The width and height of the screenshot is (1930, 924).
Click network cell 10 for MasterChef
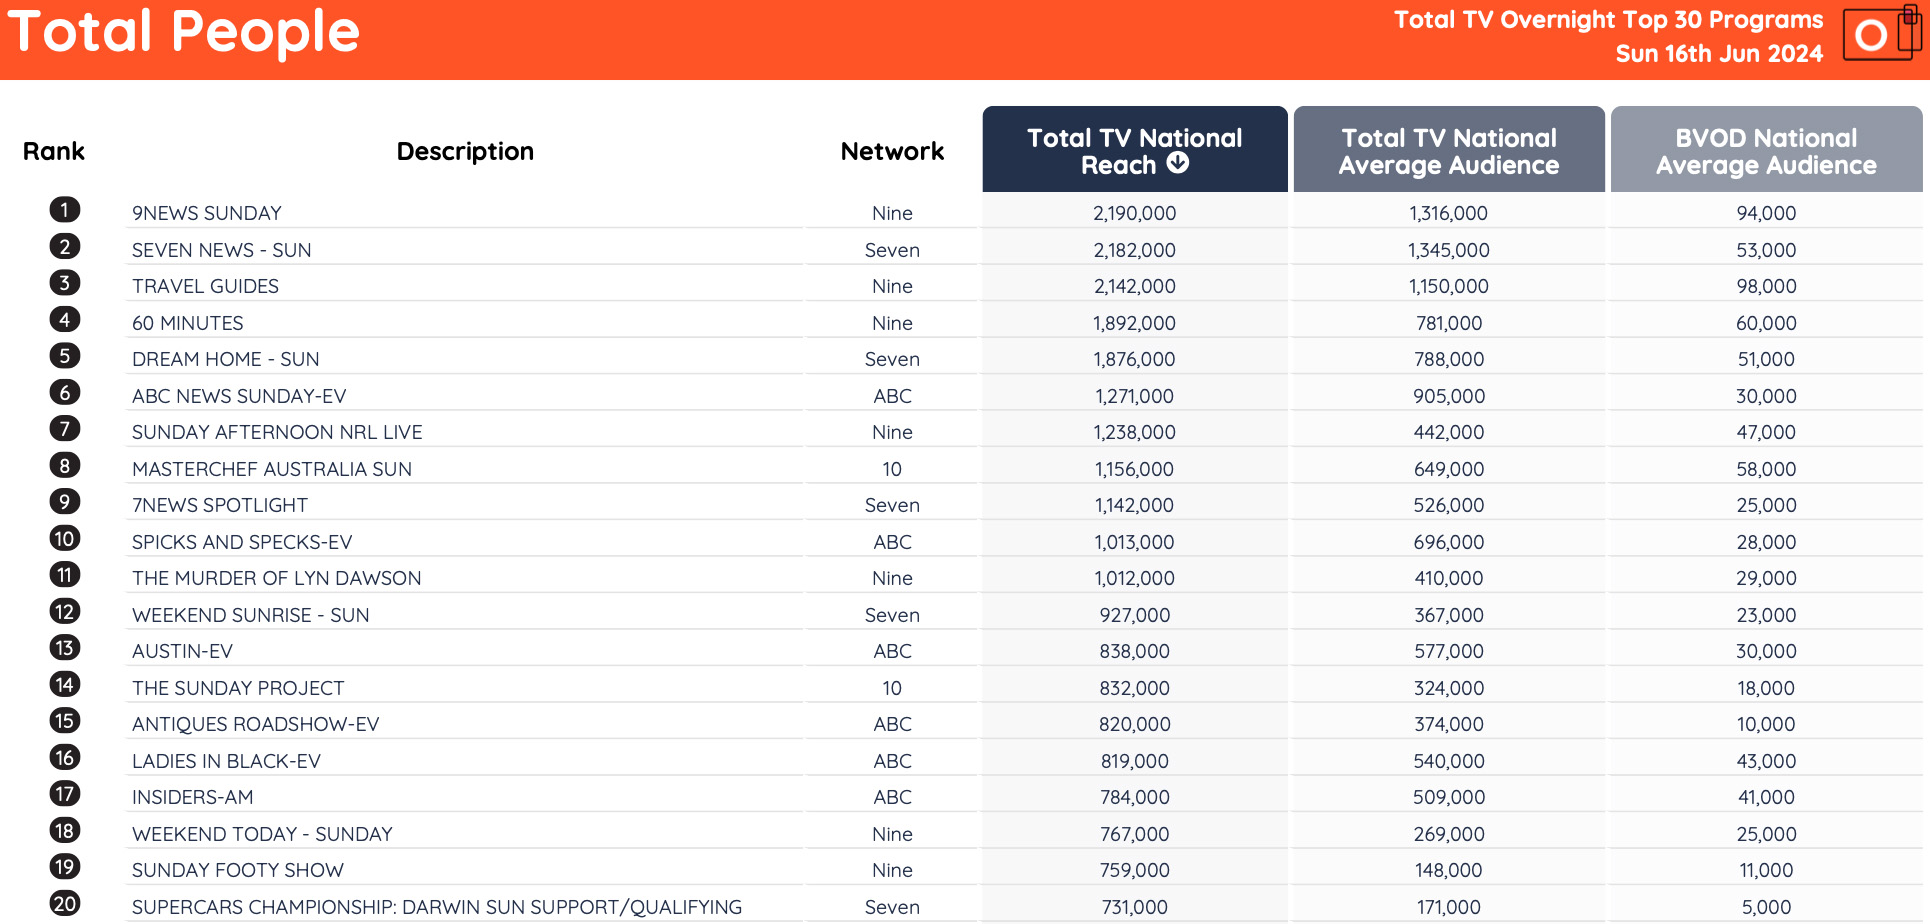(x=892, y=469)
